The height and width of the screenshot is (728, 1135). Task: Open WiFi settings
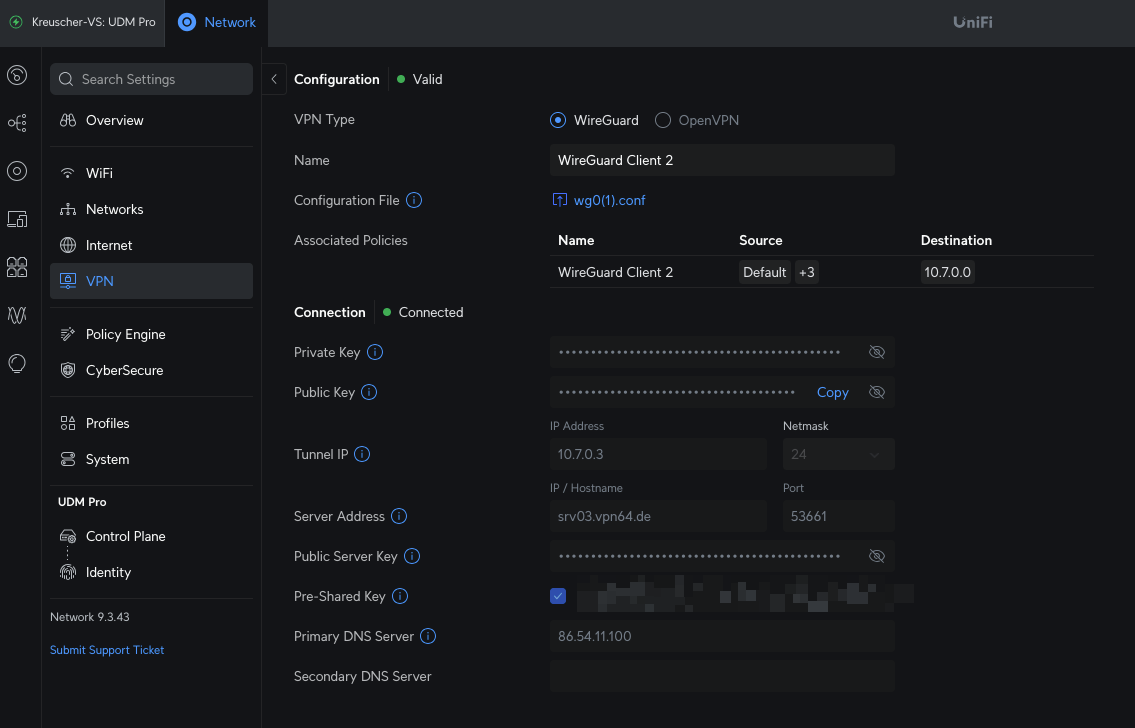(151, 173)
